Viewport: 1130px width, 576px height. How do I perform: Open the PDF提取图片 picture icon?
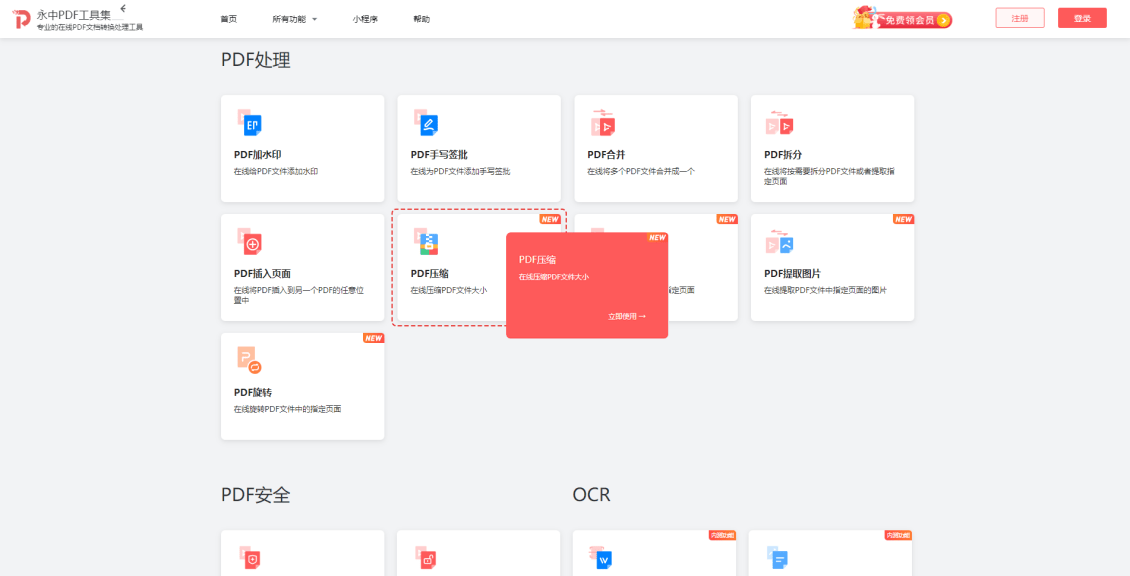click(x=780, y=242)
